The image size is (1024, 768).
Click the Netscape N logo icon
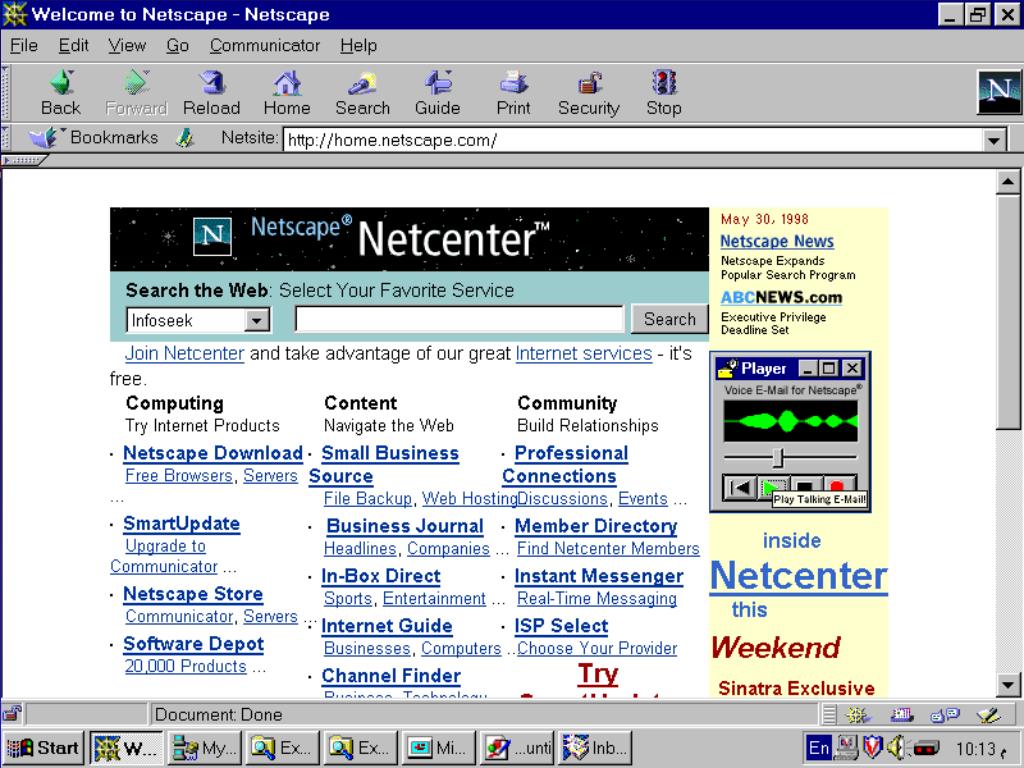997,92
